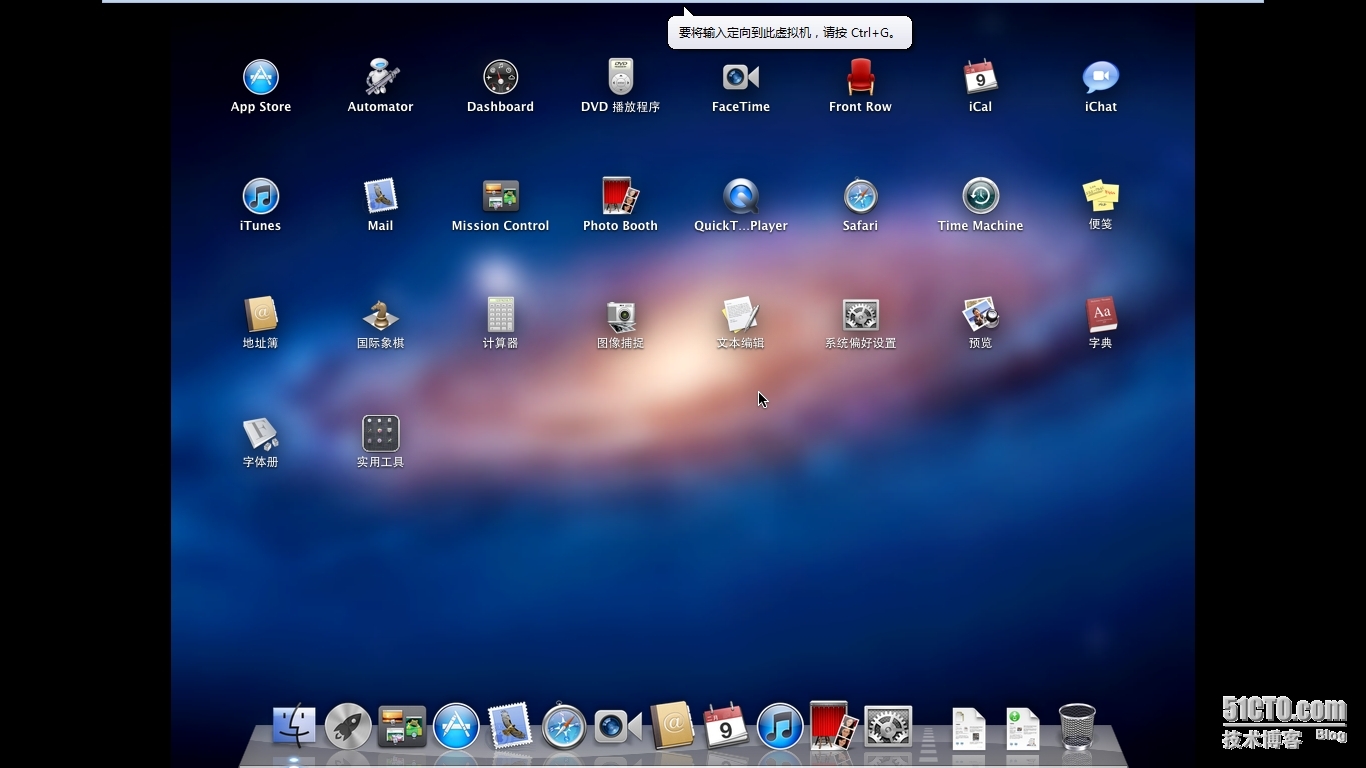Launch QuickTime Player app

741,196
